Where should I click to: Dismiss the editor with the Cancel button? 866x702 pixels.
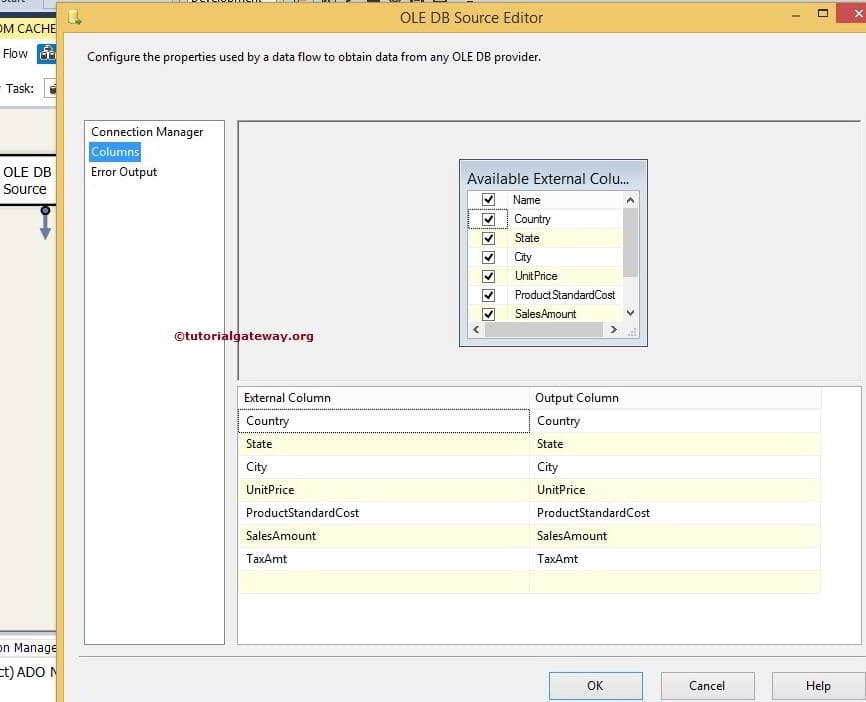707,686
